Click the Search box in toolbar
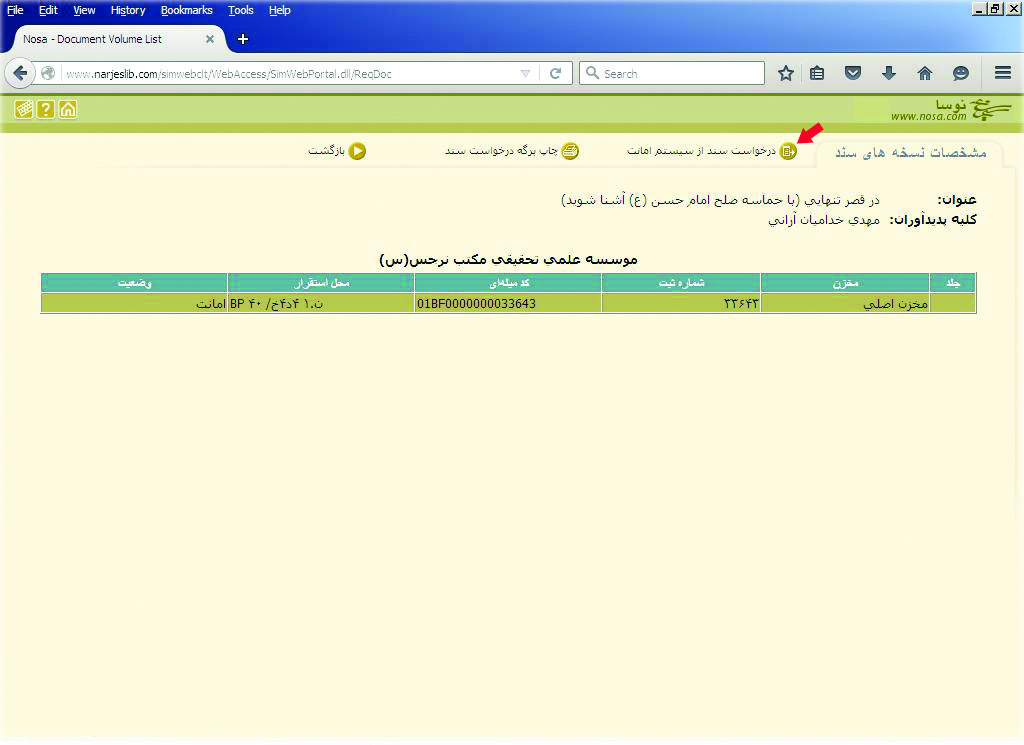 tap(672, 73)
